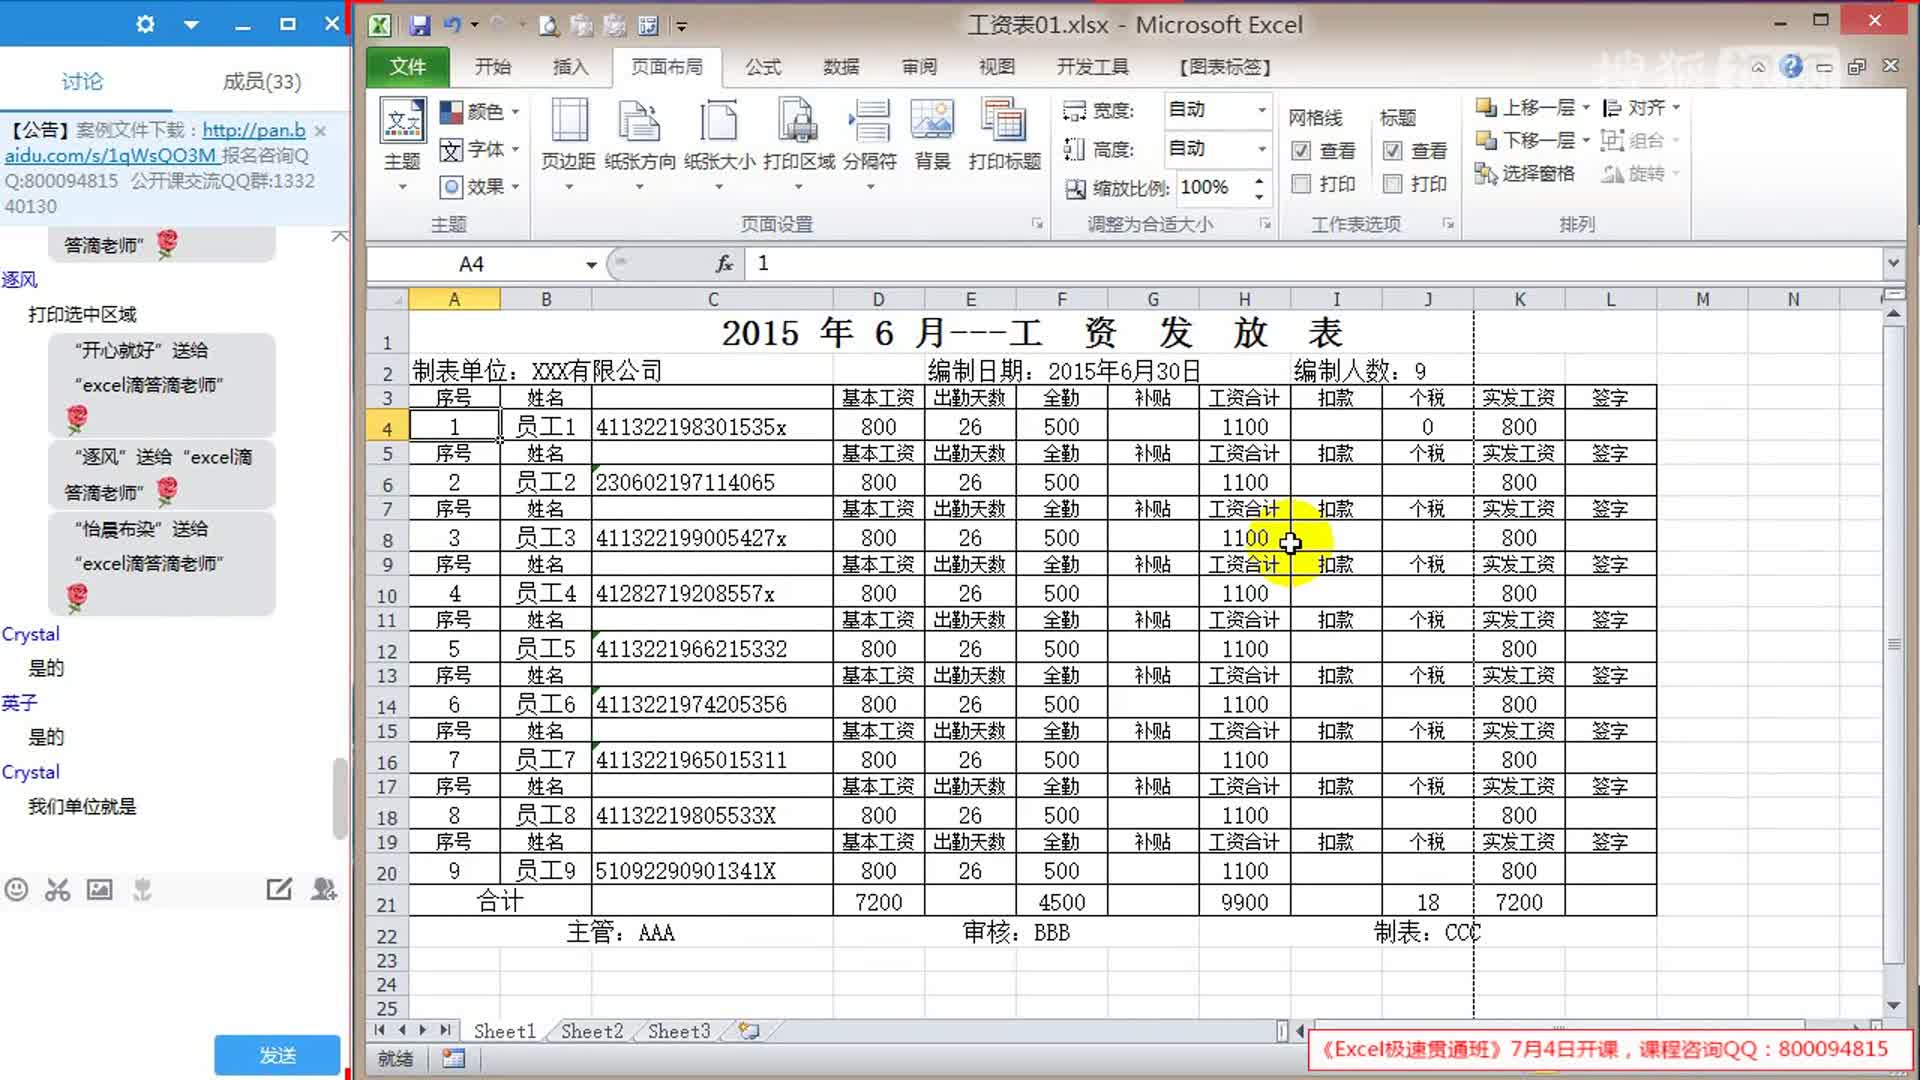Open the 分隔符 page breaks menu
This screenshot has height=1080, width=1920.
[x=870, y=146]
